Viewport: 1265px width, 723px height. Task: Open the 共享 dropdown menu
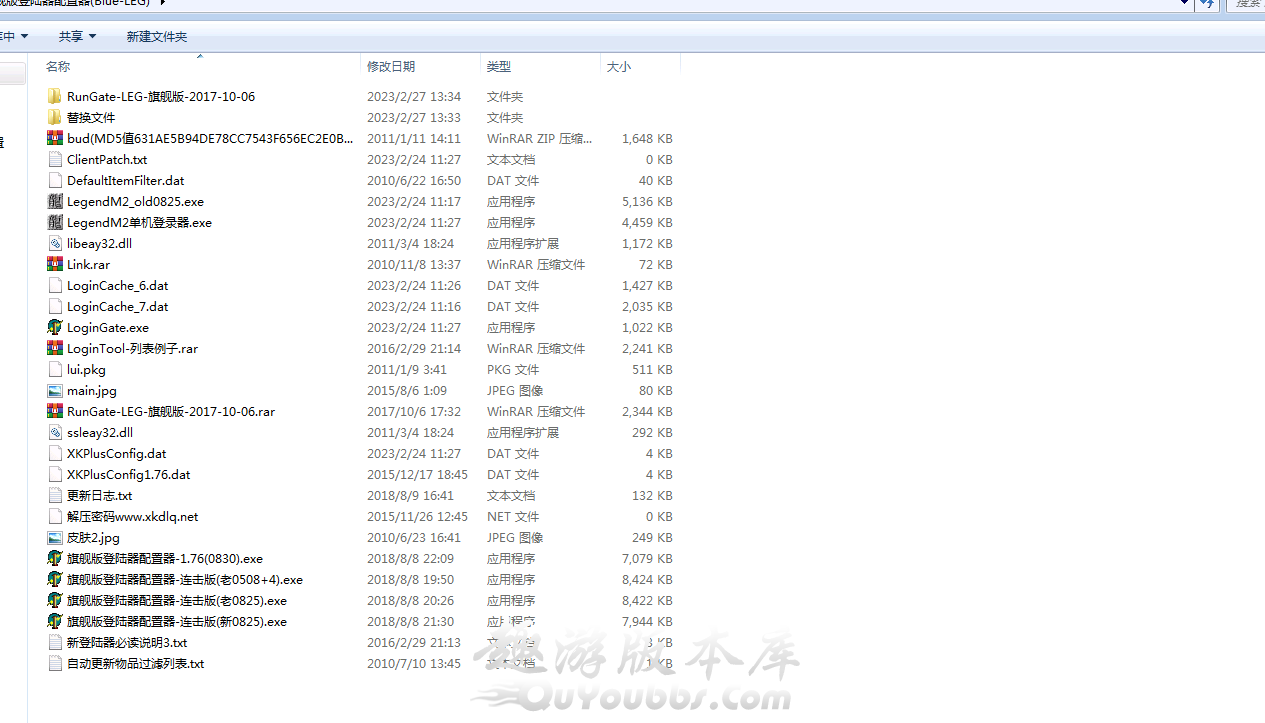pyautogui.click(x=77, y=37)
